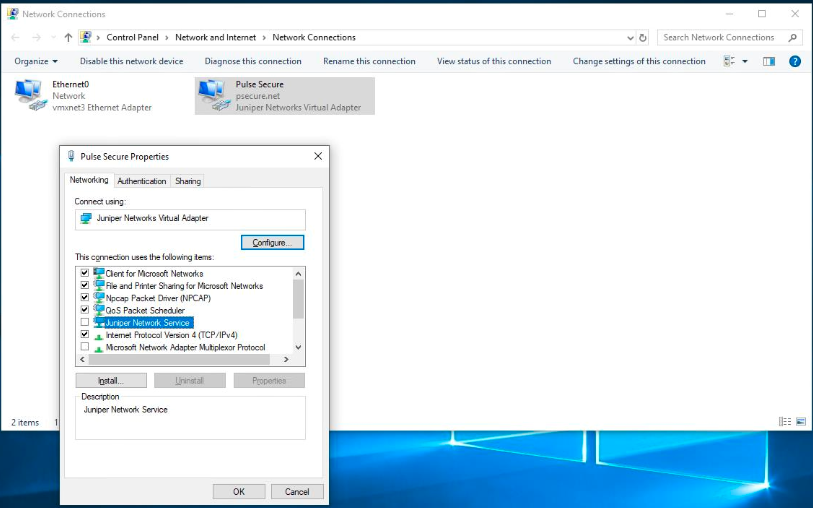Open the Sharing tab
This screenshot has width=813, height=508.
[188, 181]
